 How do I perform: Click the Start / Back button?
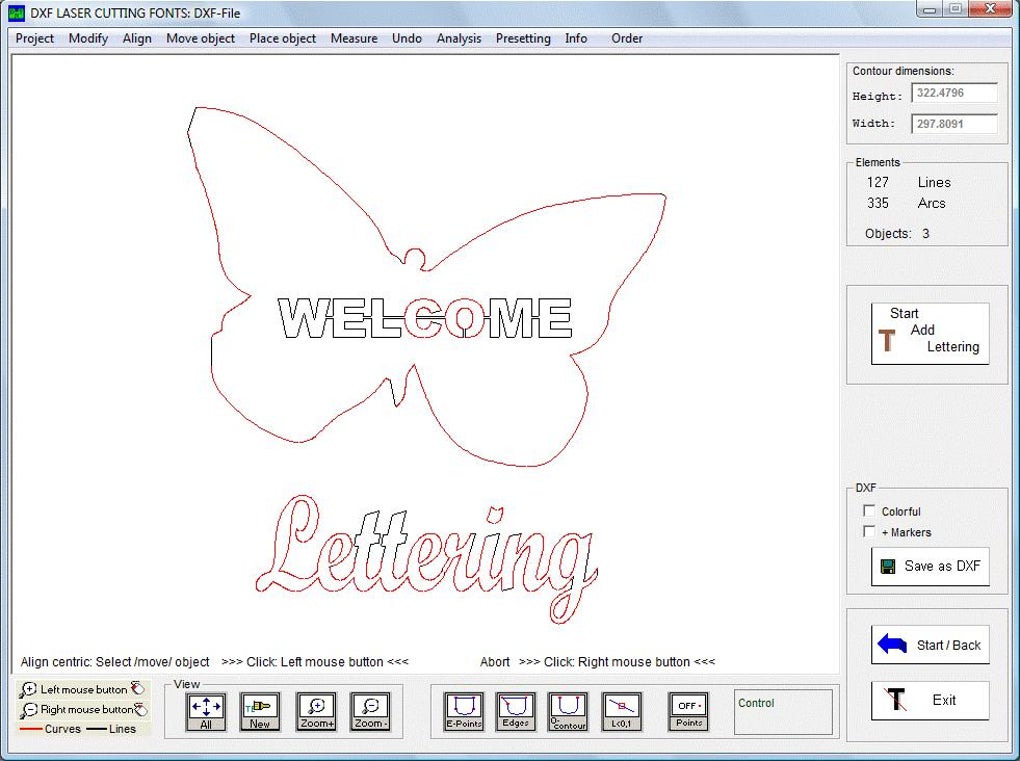click(x=930, y=645)
